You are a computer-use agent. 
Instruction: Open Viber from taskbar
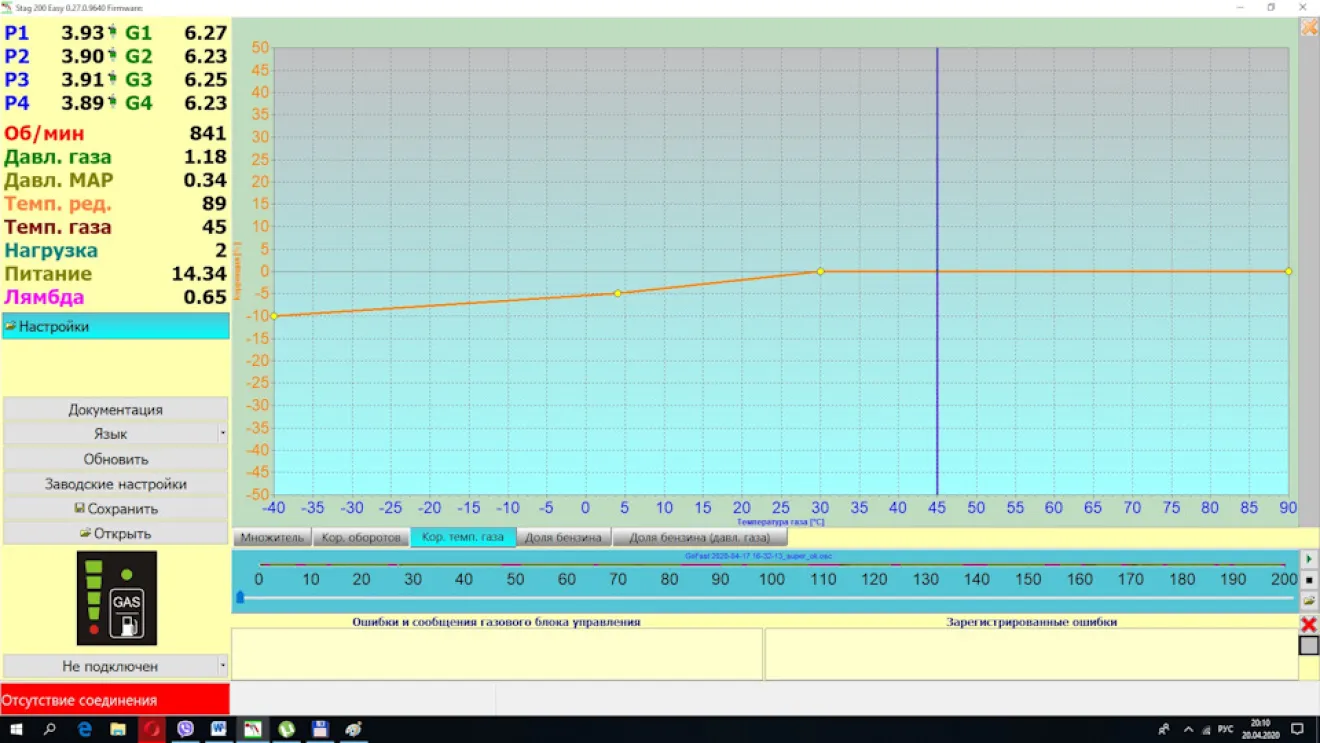pyautogui.click(x=185, y=729)
